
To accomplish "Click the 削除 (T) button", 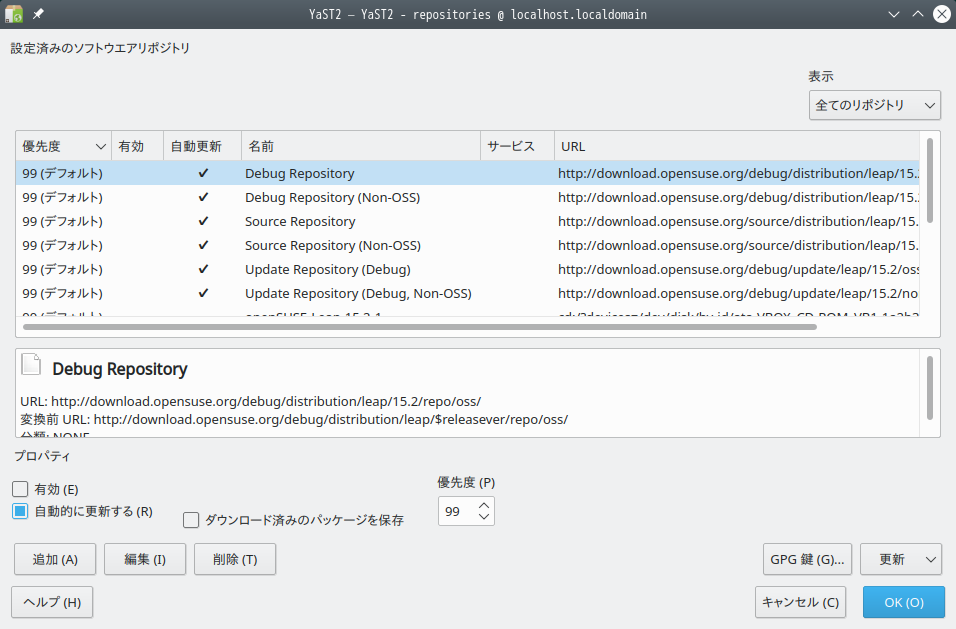I will [x=235, y=559].
